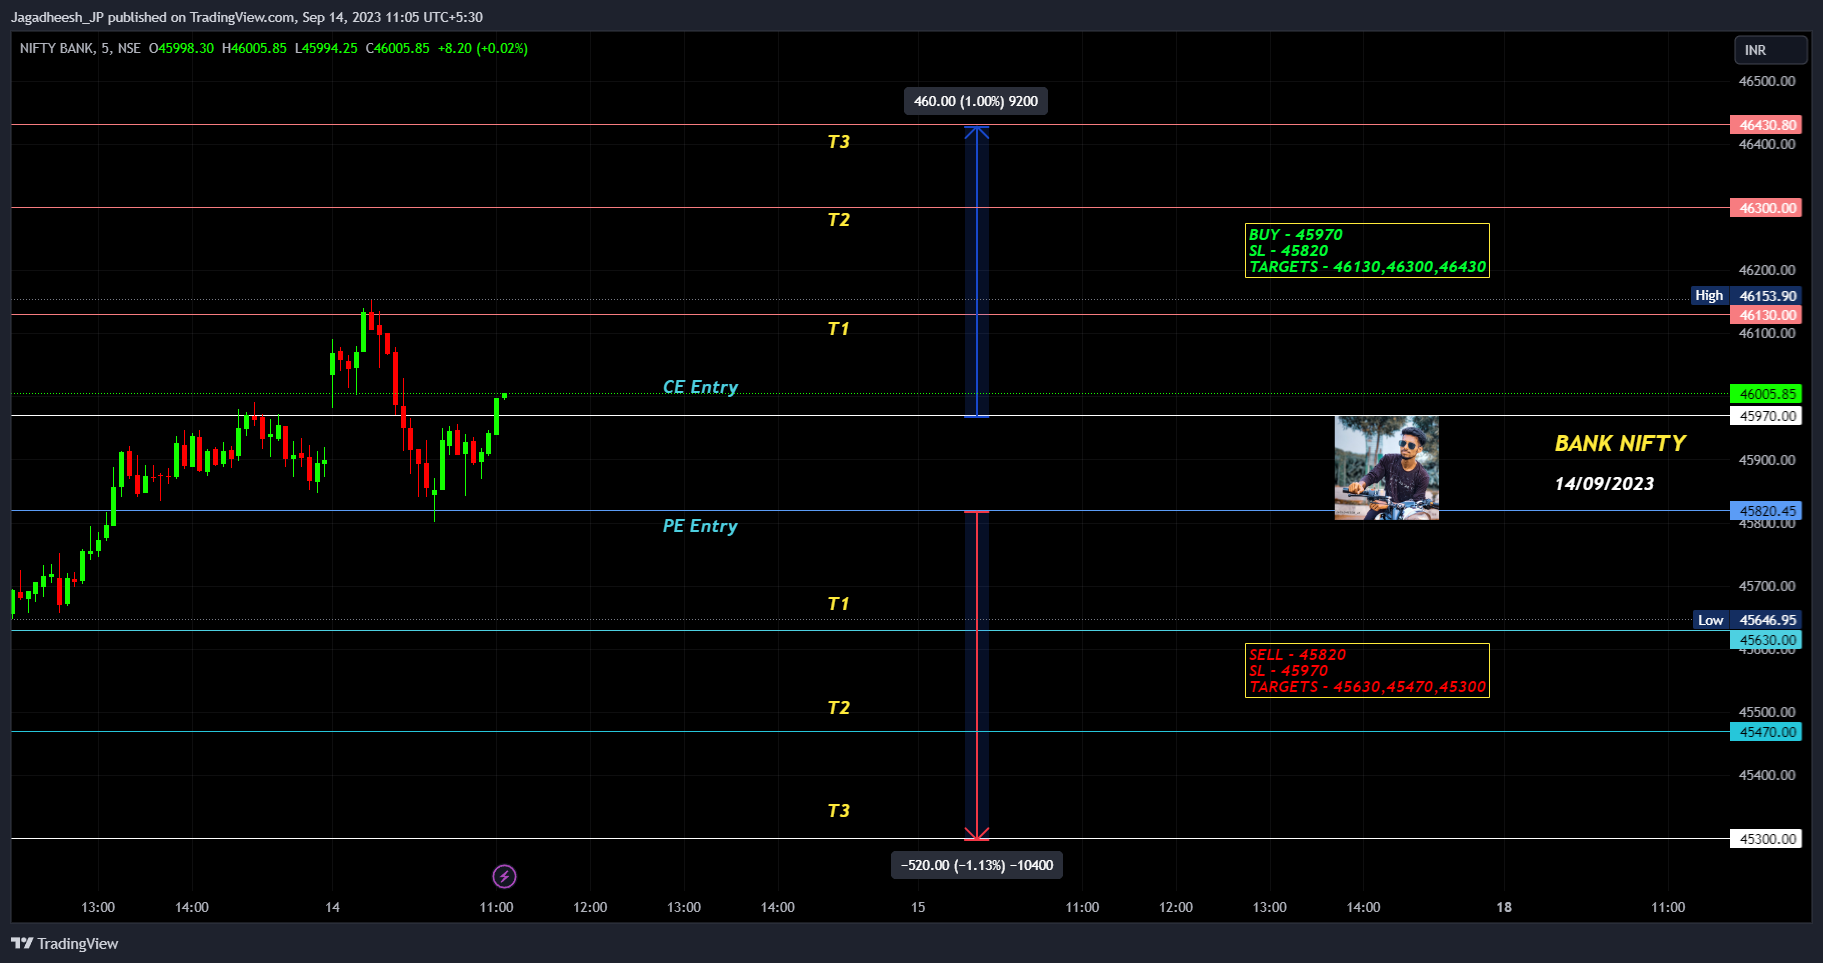Select the green BUY - 45970 note box
This screenshot has height=963, width=1823.
[1367, 250]
